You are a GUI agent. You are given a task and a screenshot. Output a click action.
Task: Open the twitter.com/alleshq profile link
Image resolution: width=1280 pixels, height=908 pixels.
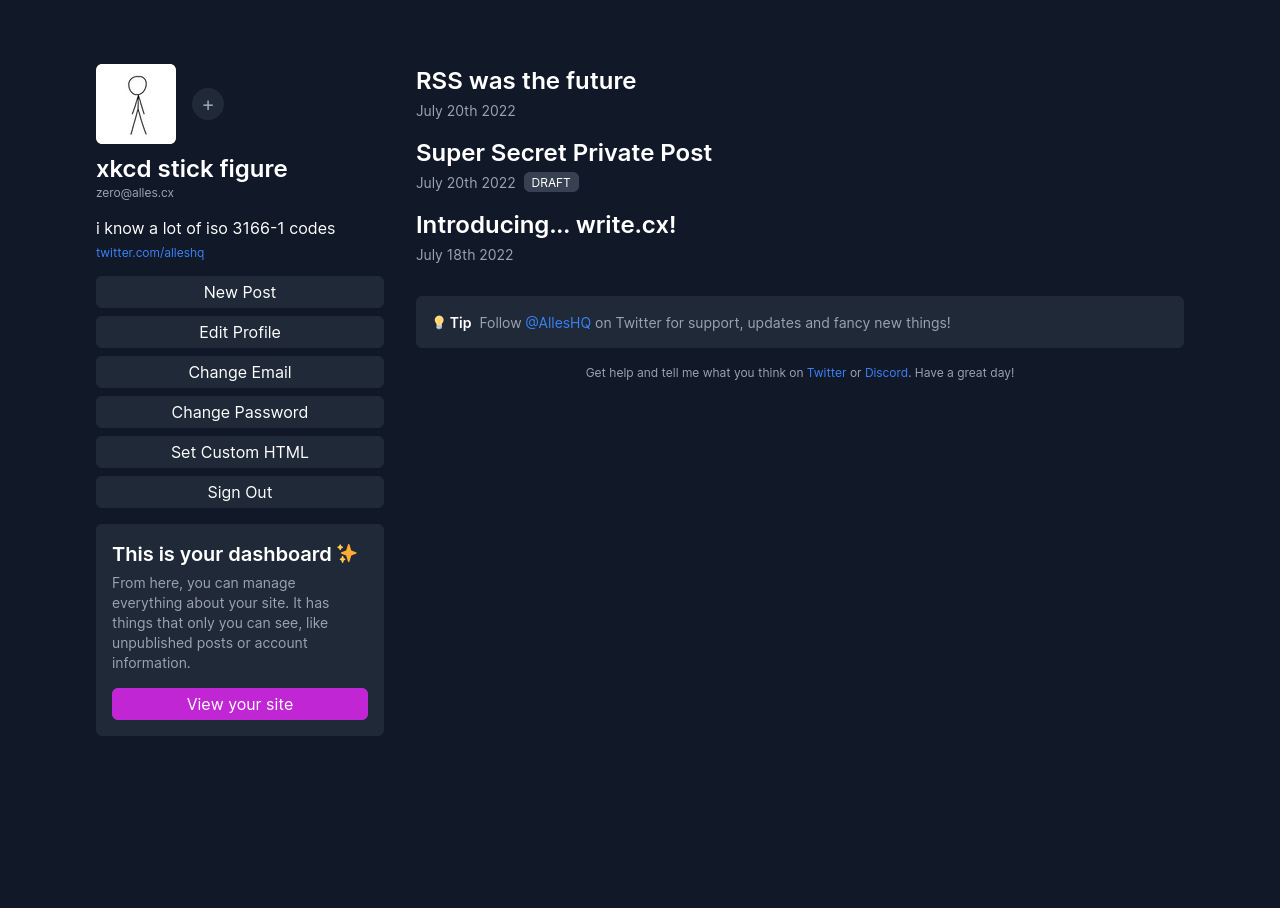(150, 253)
